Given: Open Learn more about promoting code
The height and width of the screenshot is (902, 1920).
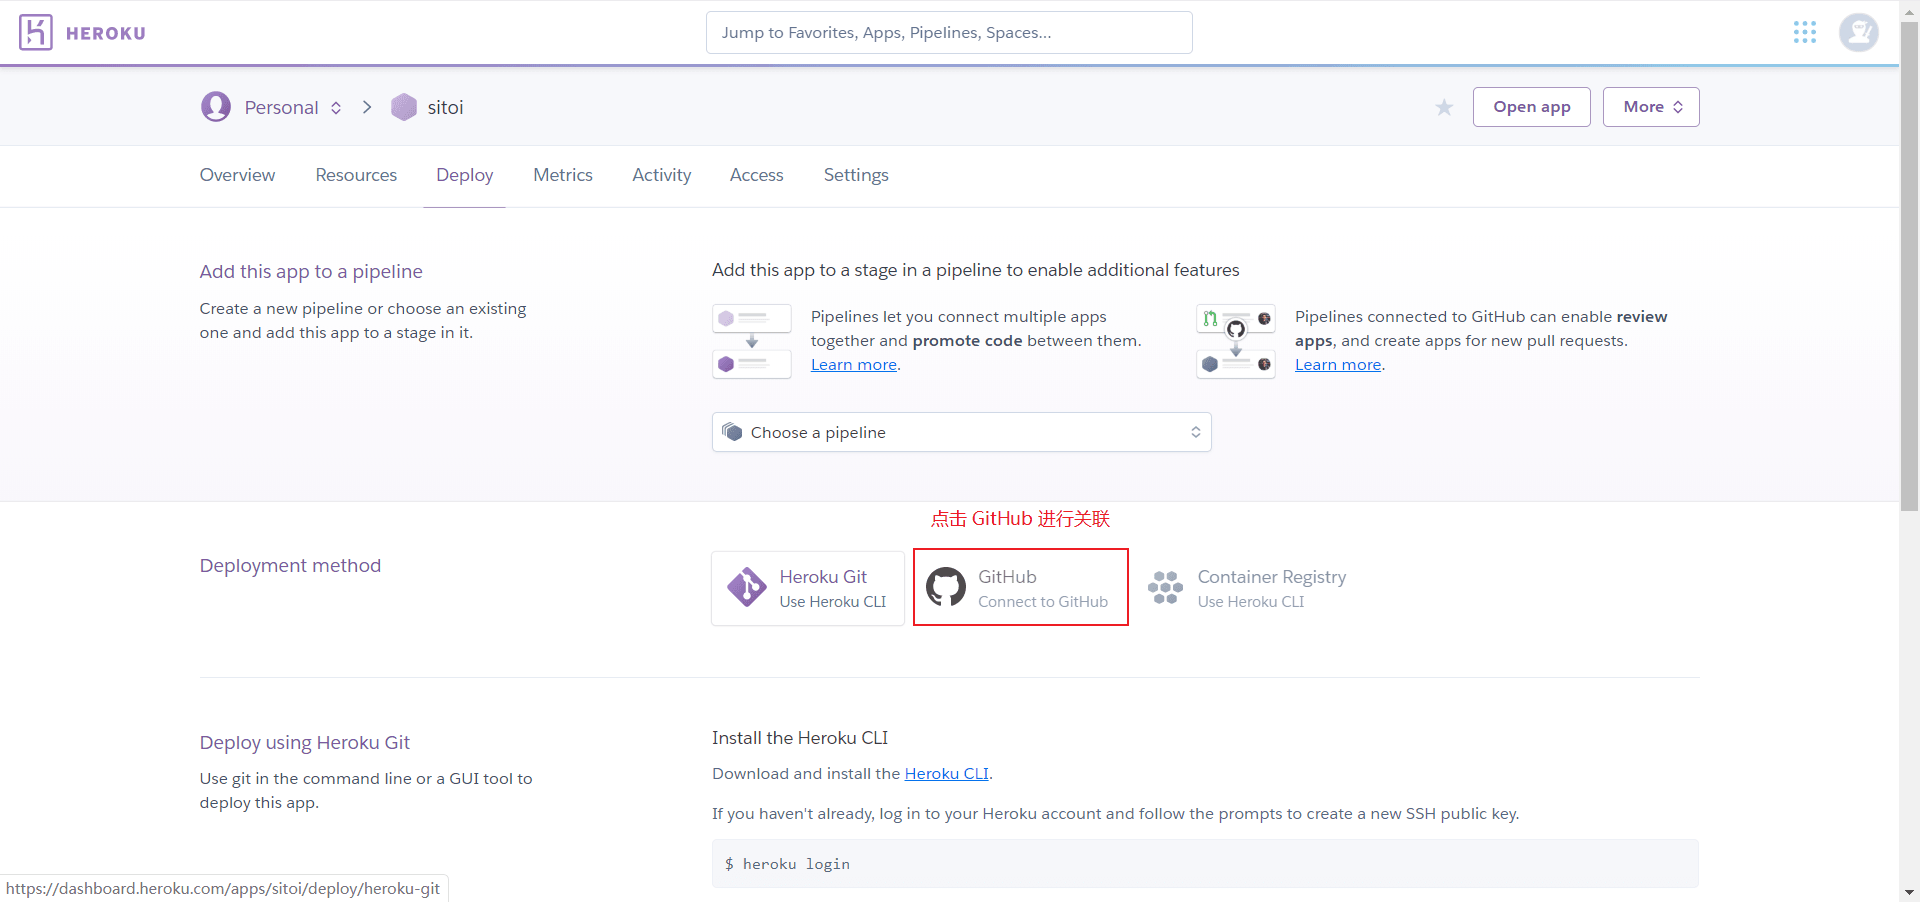Looking at the screenshot, I should click(853, 365).
